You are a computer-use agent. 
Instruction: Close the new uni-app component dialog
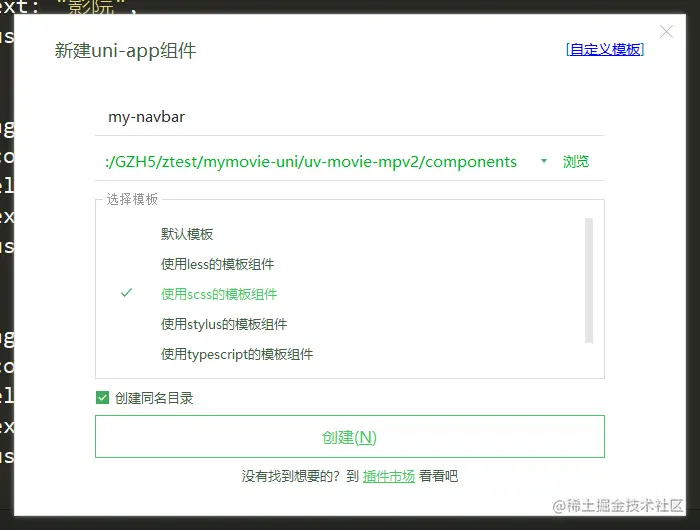[x=666, y=32]
